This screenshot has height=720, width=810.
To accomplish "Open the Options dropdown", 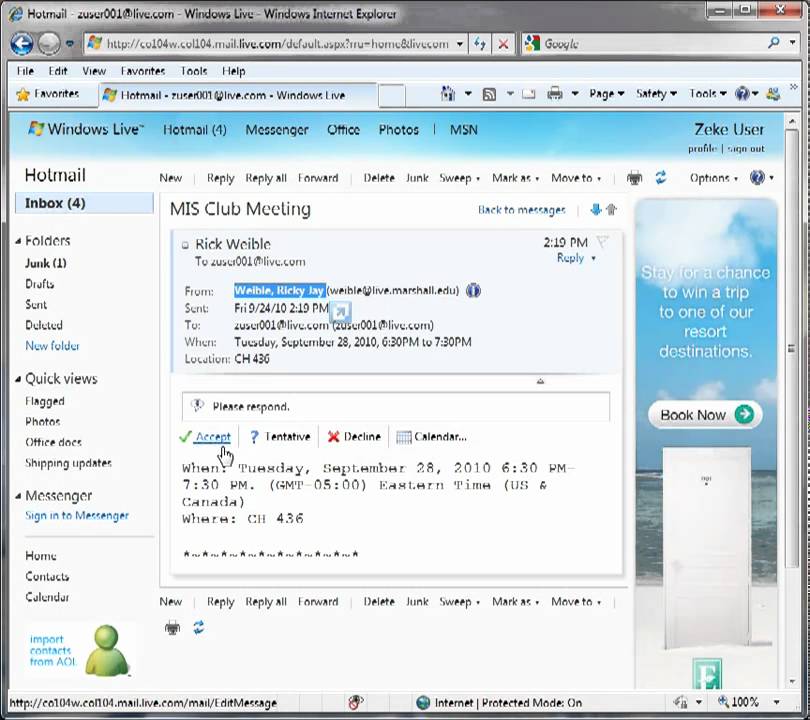I will (x=713, y=178).
